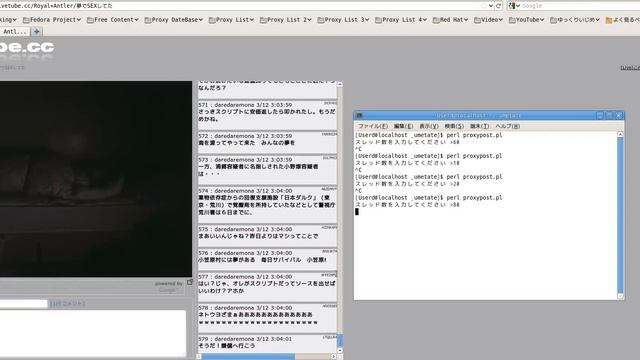Close the terminal window

tap(619, 116)
